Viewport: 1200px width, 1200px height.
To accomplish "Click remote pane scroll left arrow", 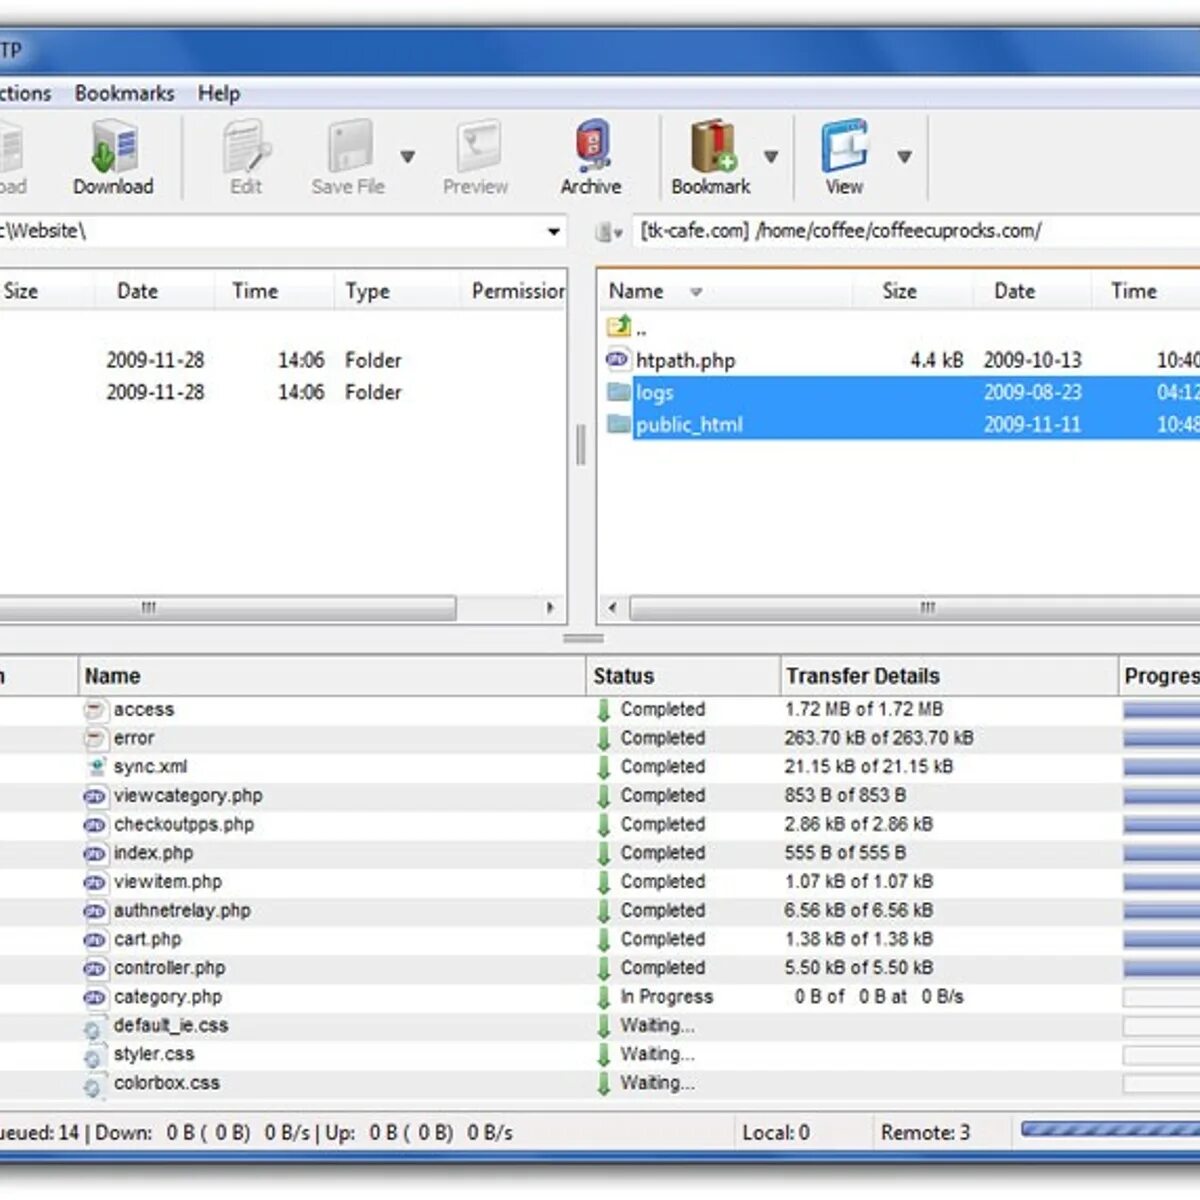I will click(x=612, y=608).
